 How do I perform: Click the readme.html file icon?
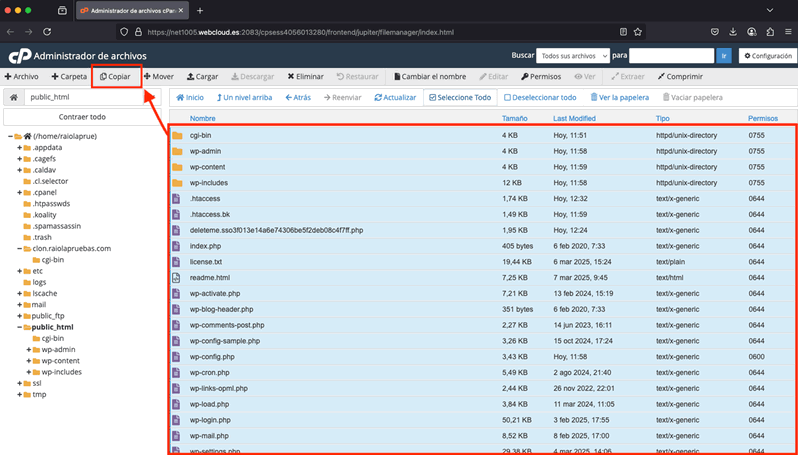click(176, 278)
